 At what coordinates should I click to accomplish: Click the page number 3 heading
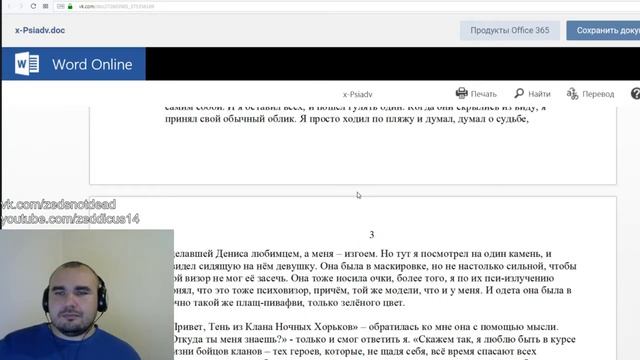(x=371, y=235)
